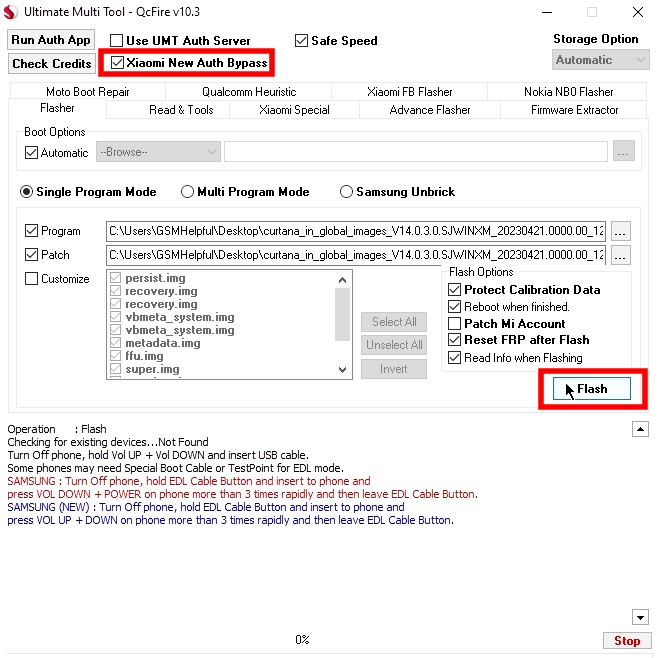Enable Patch Mi Account option
Screen dimensions: 661x658
(454, 323)
